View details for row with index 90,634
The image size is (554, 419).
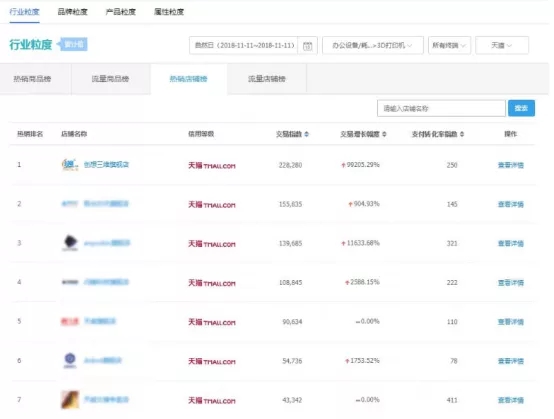click(x=511, y=322)
